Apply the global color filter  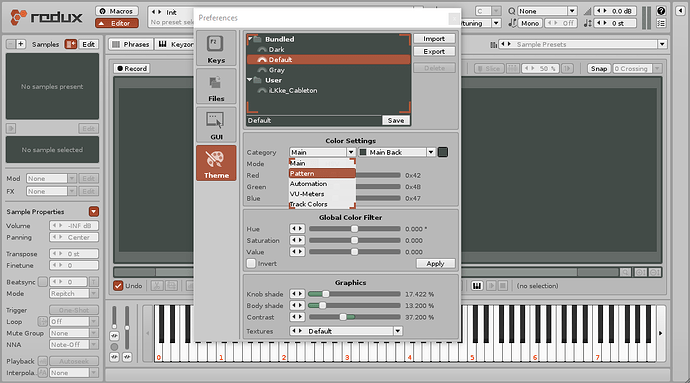(x=435, y=263)
